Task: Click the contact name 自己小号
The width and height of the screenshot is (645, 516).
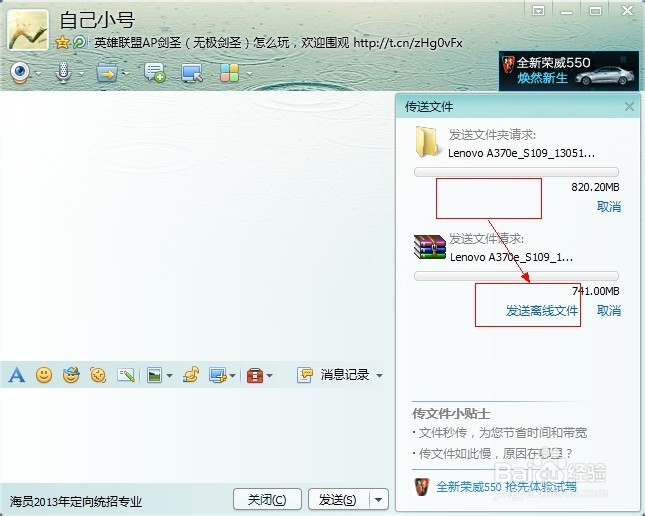Action: click(97, 20)
